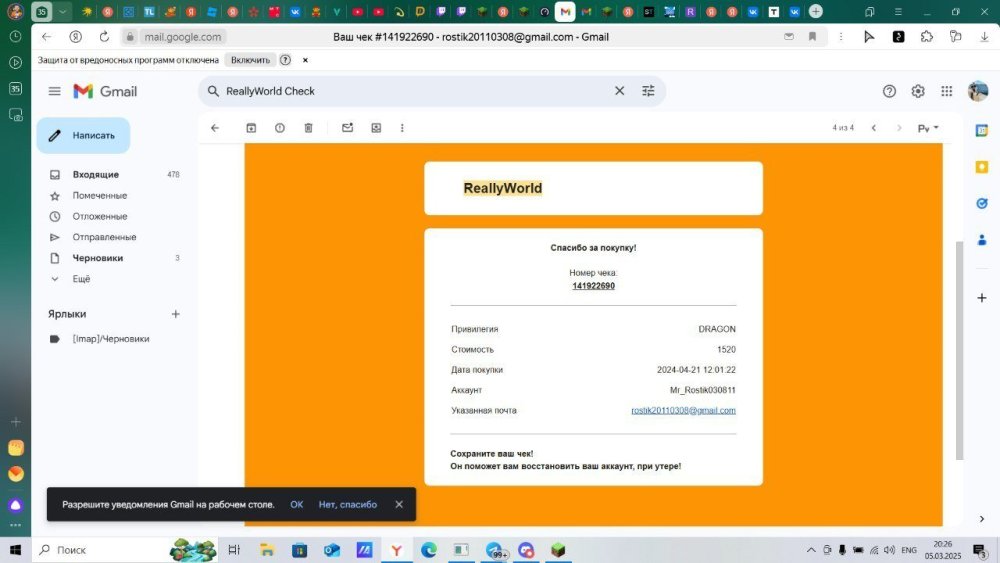Screen dimensions: 1000x563
Task: Open search filter options
Action: (648, 91)
